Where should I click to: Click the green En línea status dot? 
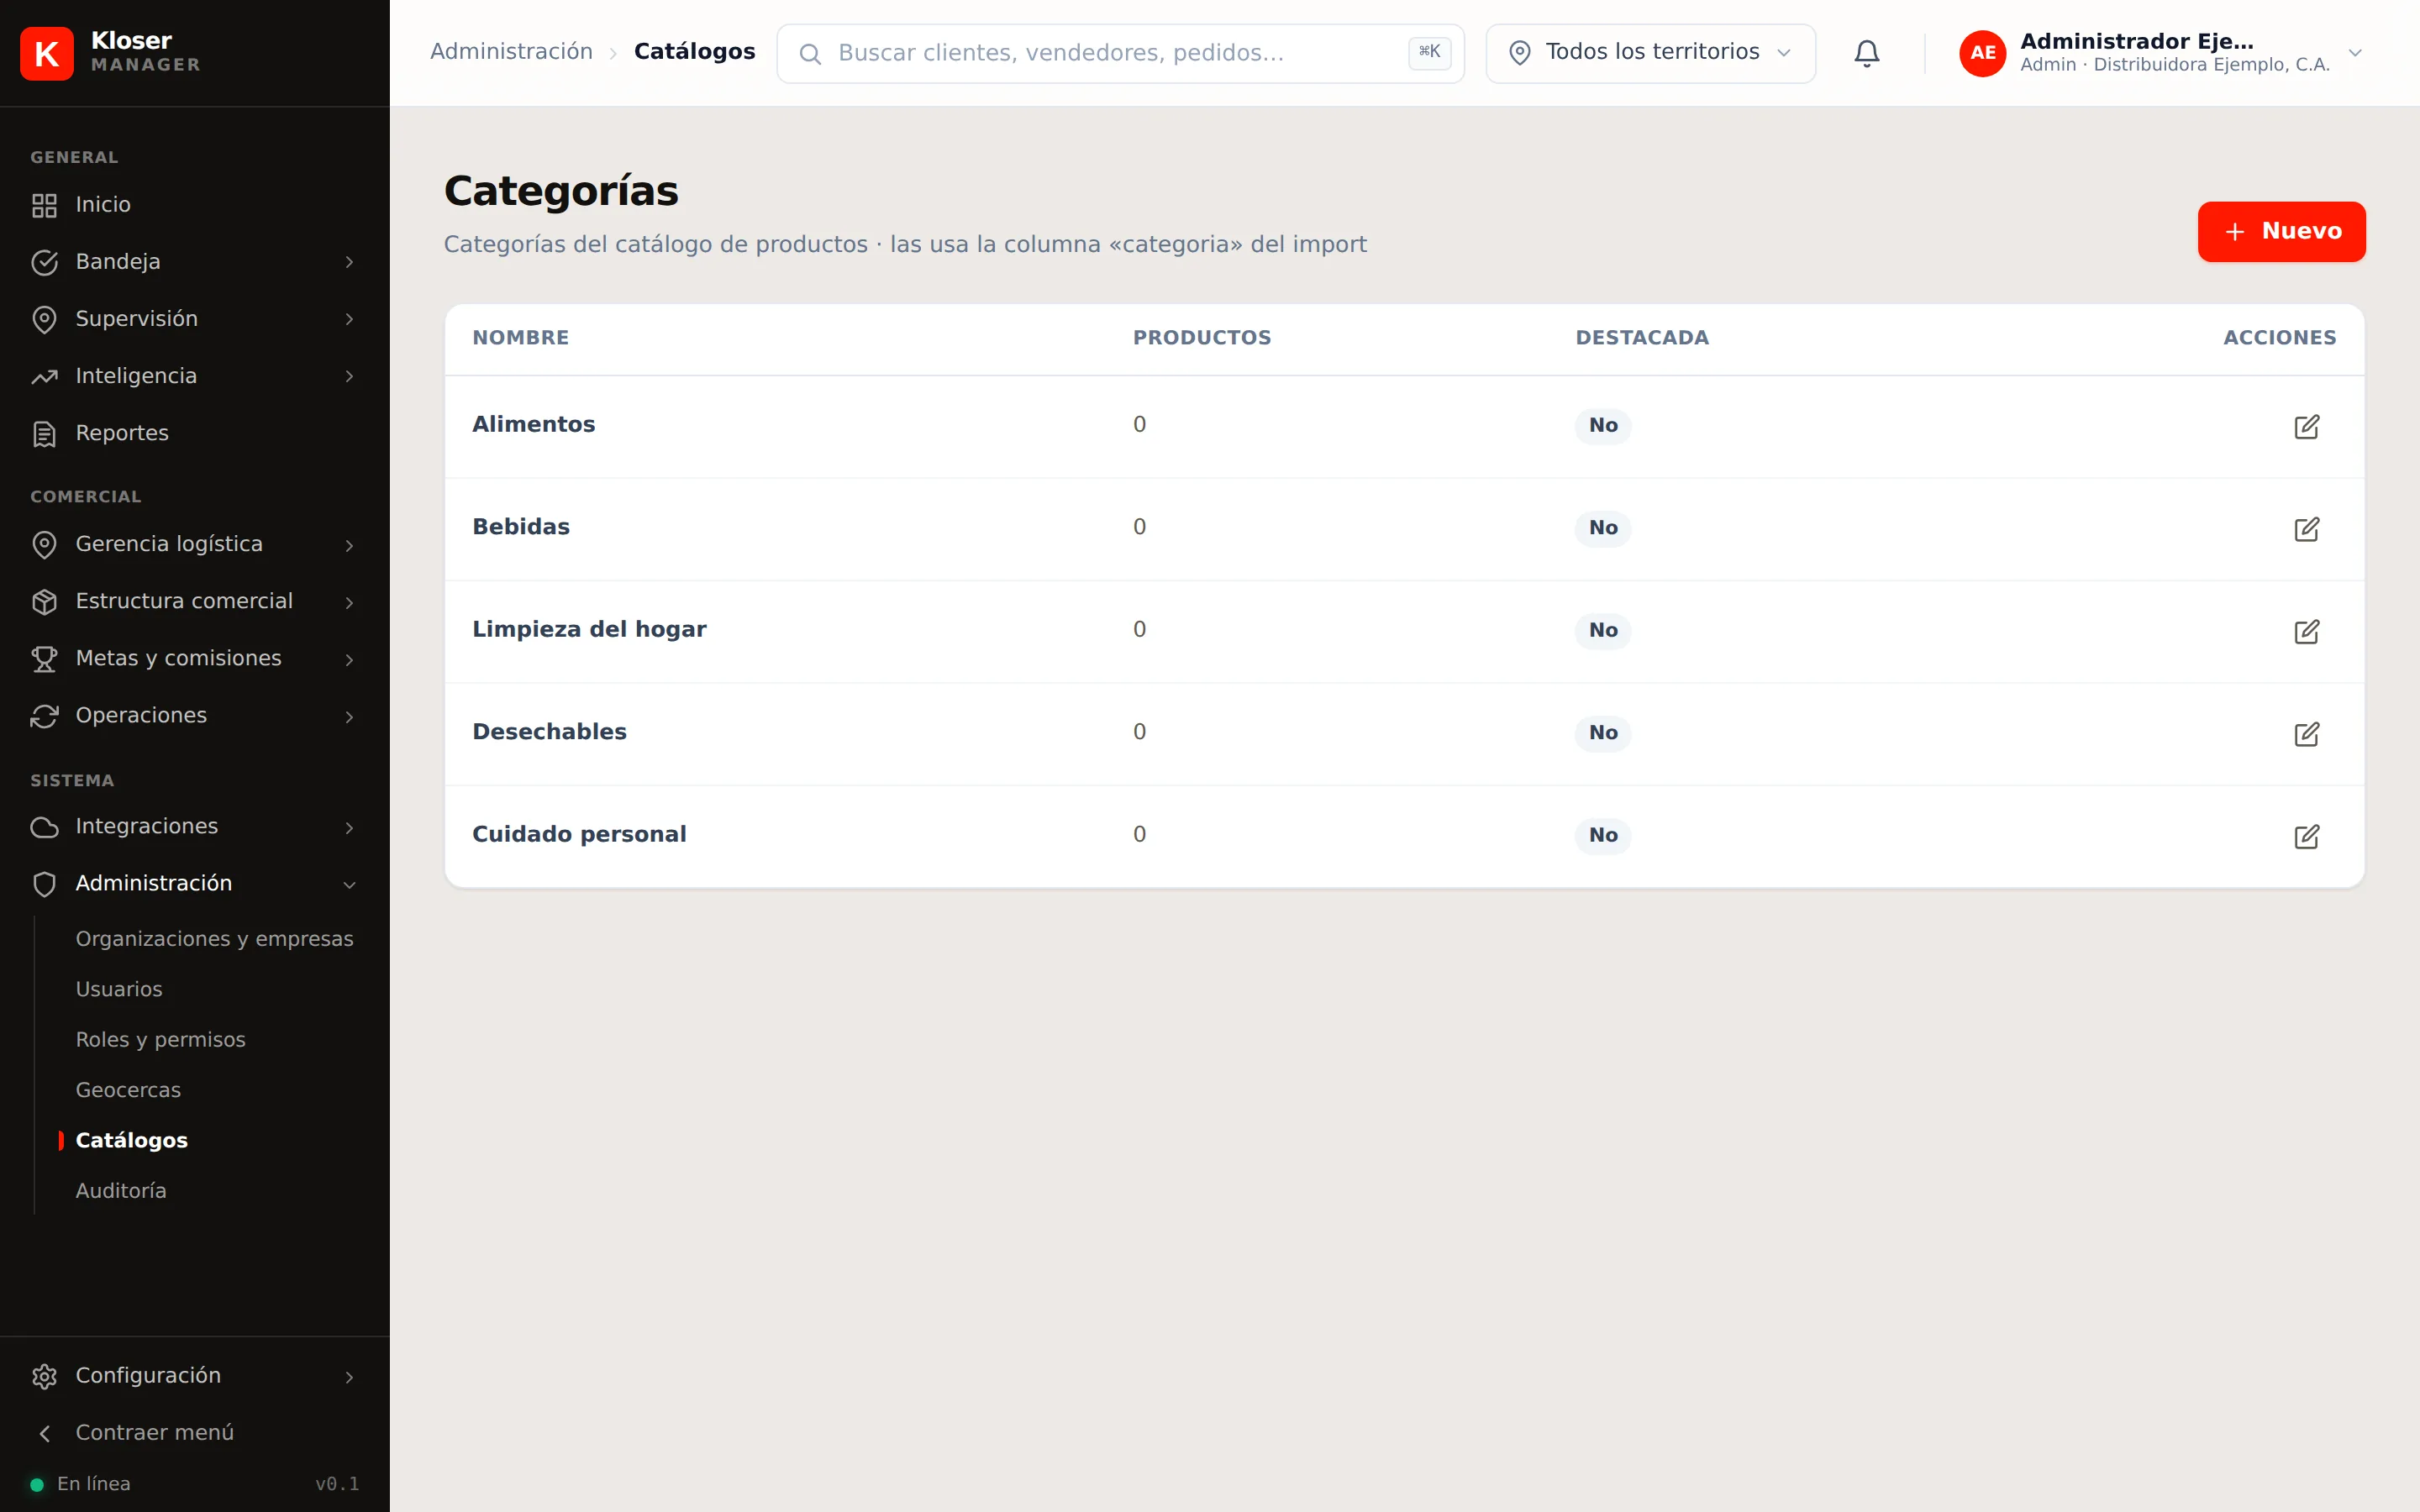[x=37, y=1484]
